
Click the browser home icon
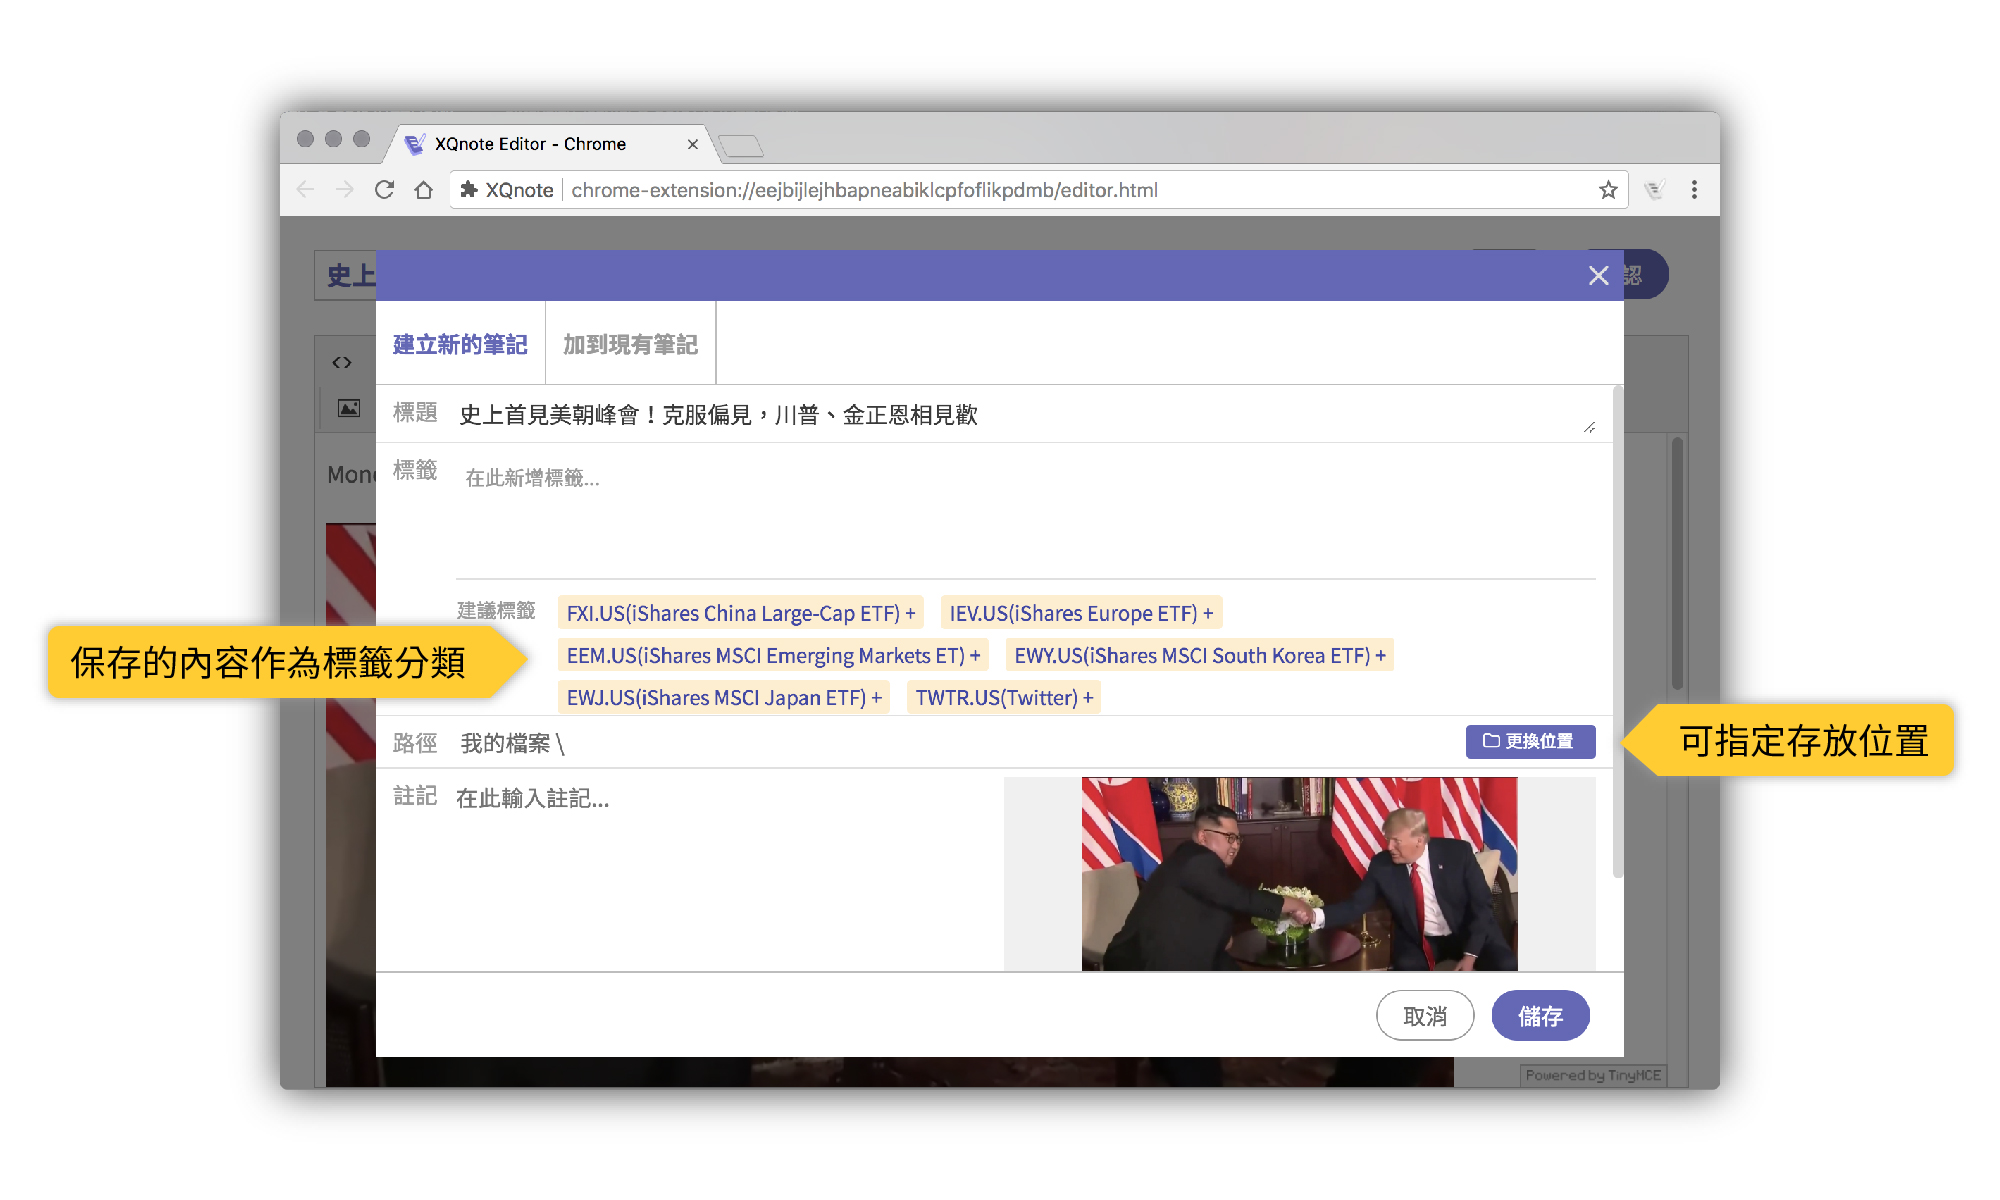click(x=424, y=190)
